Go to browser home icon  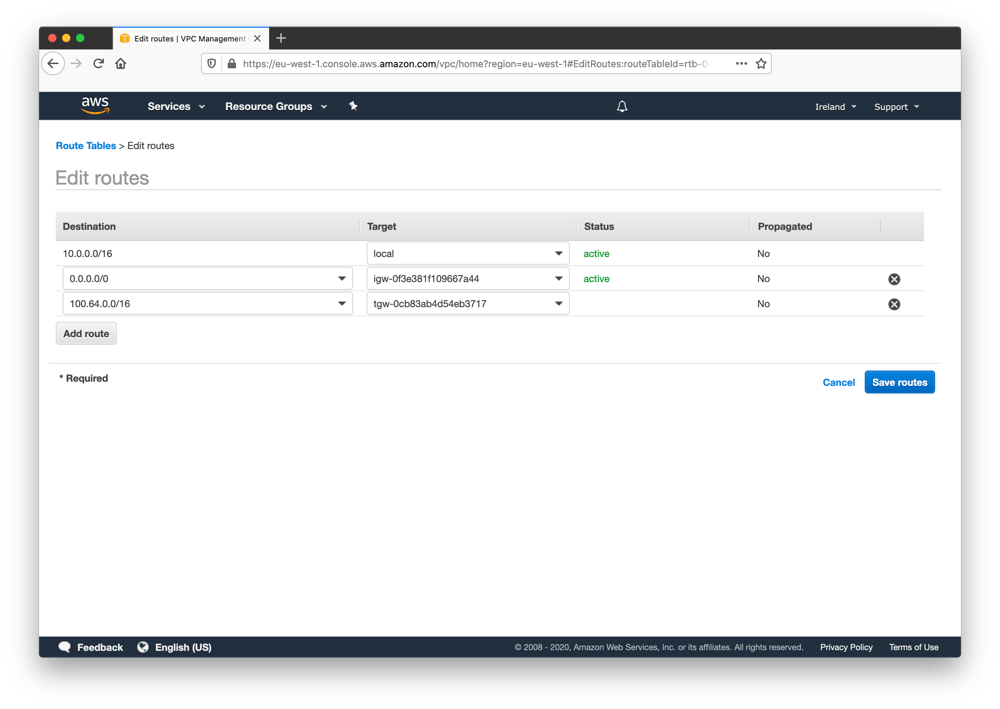(x=121, y=64)
